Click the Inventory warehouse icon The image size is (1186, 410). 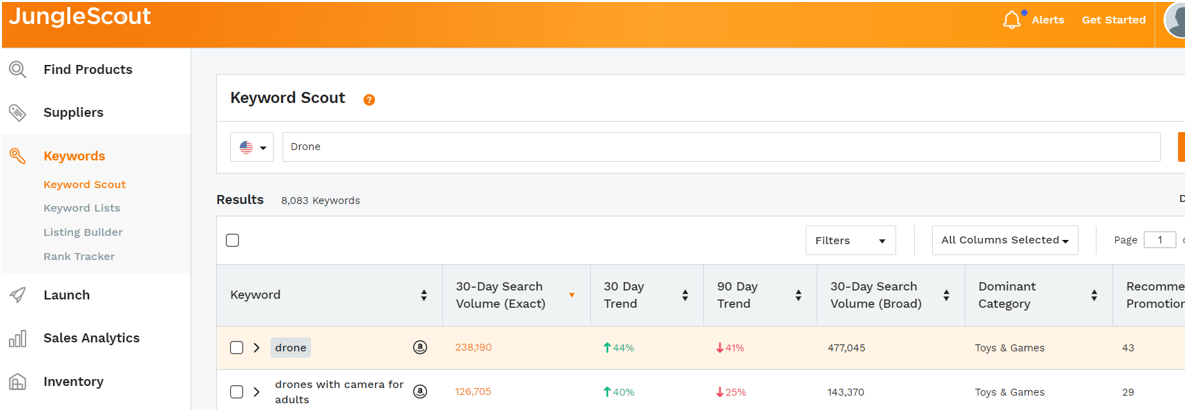pyautogui.click(x=17, y=381)
